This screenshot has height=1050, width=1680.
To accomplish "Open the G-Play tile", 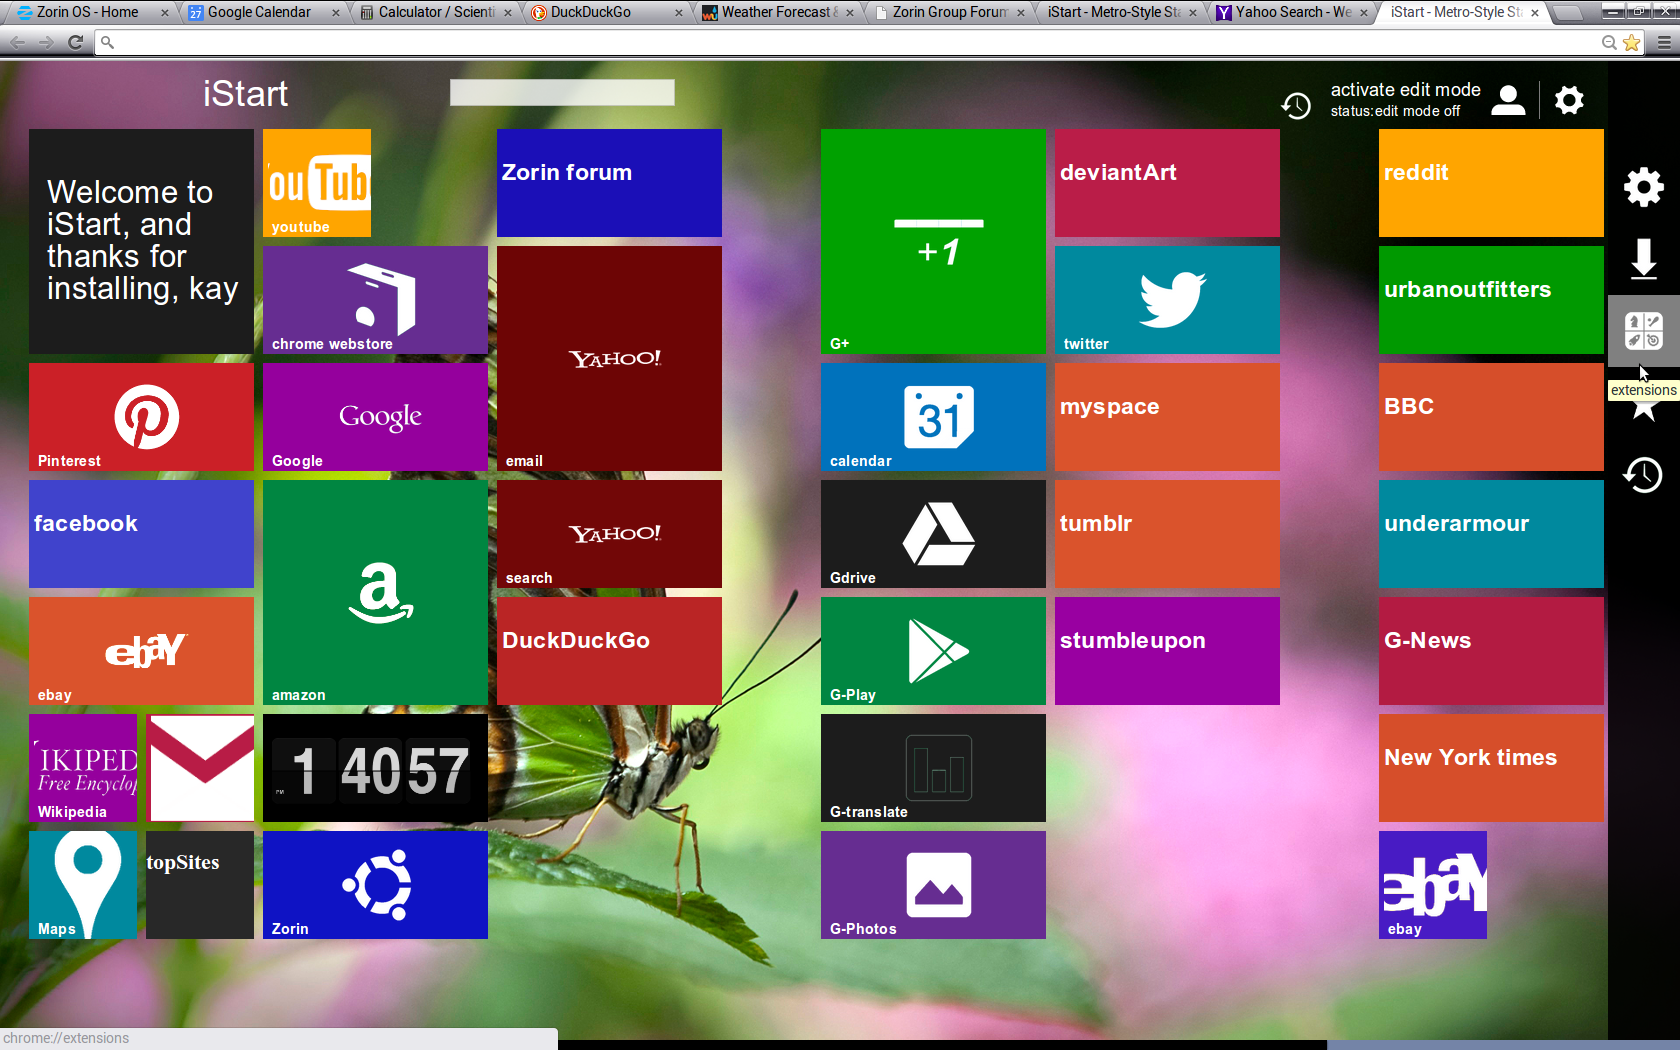I will (933, 651).
